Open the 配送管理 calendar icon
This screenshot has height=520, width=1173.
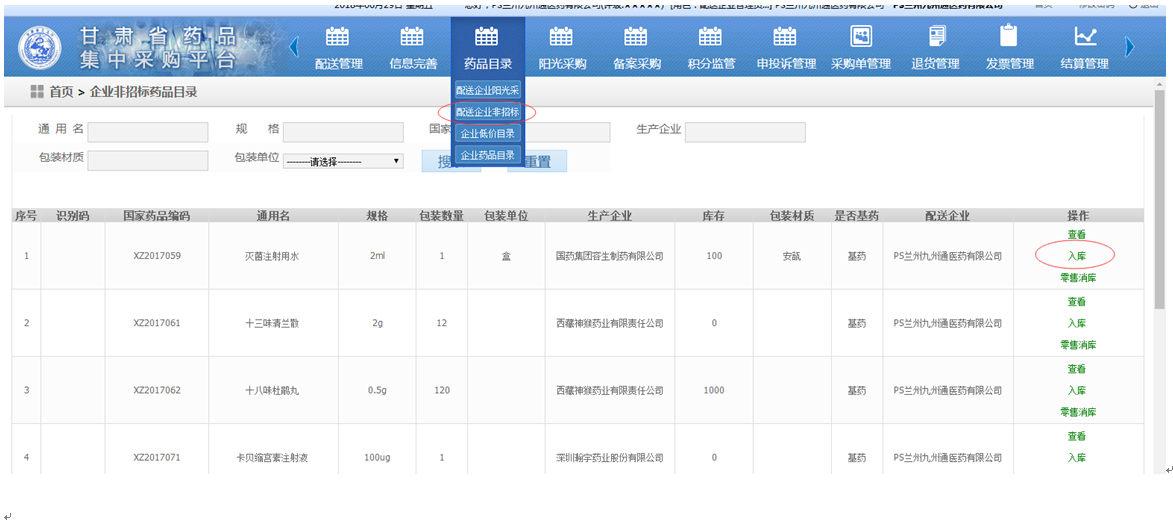click(x=338, y=35)
